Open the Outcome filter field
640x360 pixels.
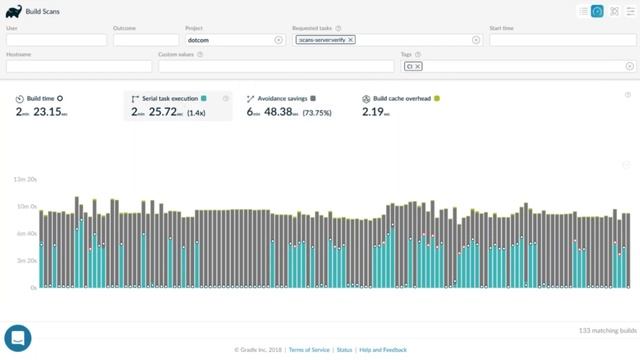[x=146, y=40]
